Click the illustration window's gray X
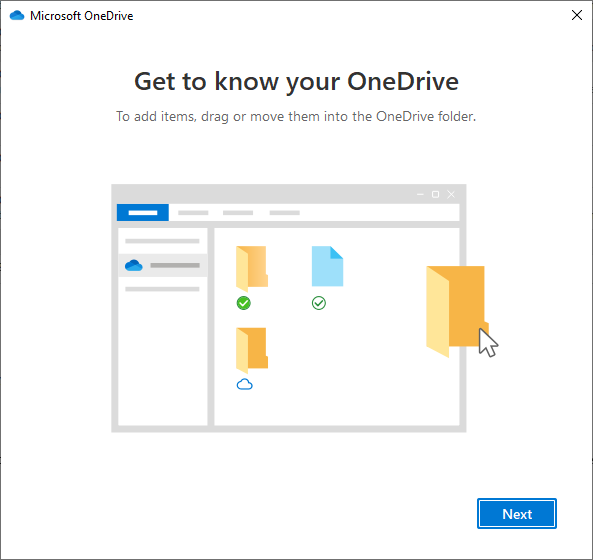593x560 pixels. tap(451, 194)
